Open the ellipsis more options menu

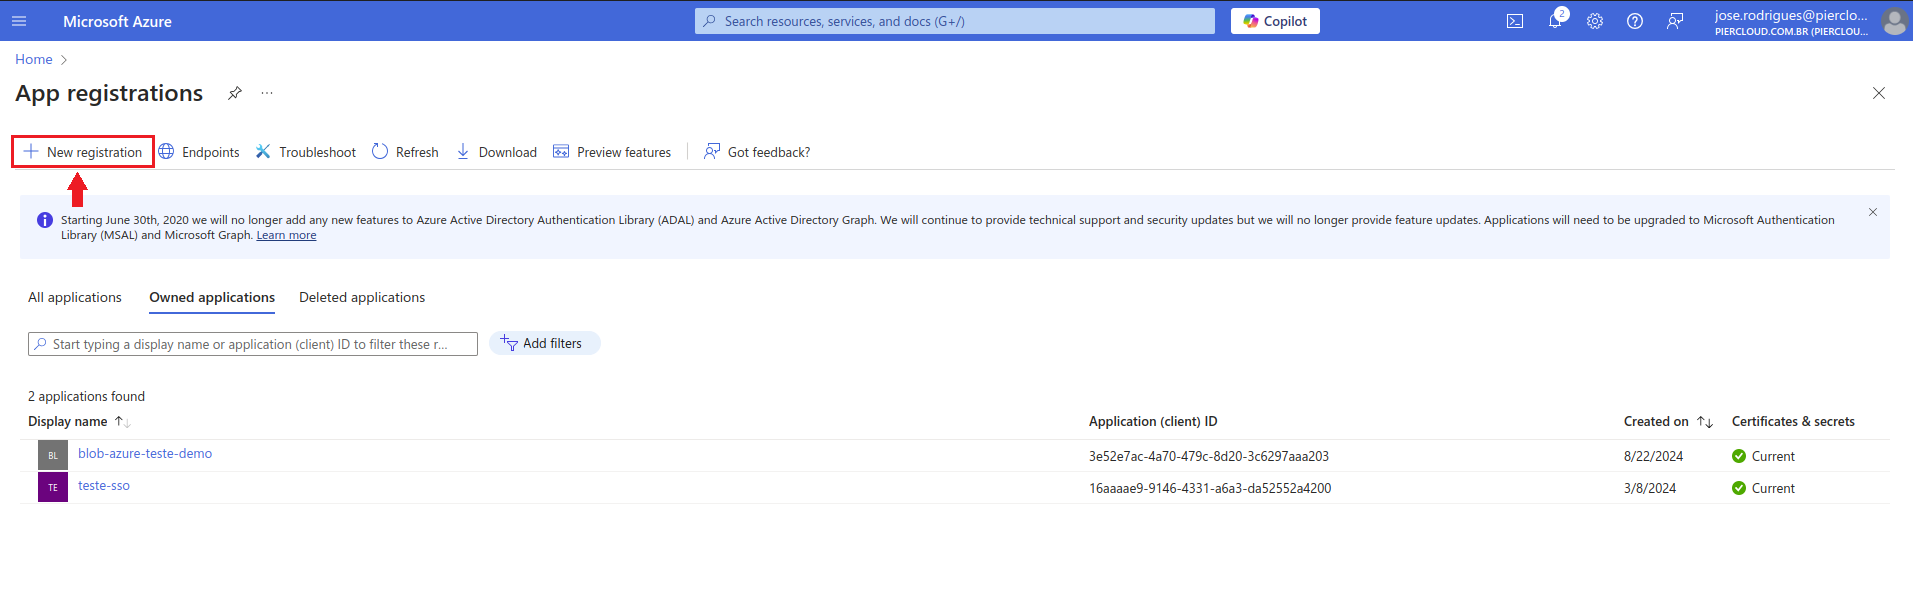(267, 93)
